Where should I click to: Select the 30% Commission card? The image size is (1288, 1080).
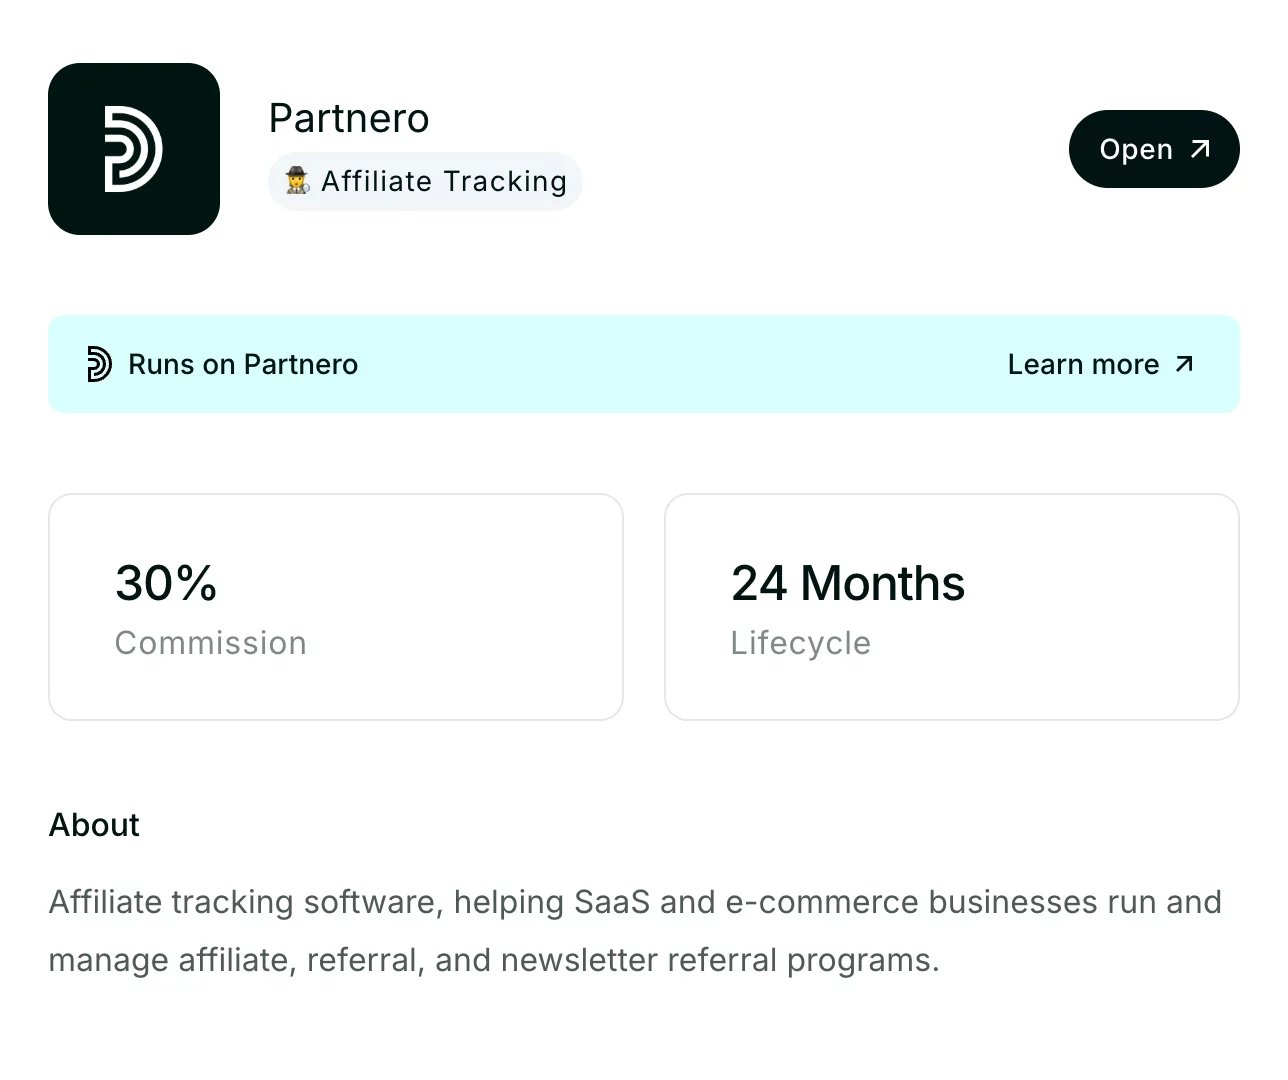pyautogui.click(x=336, y=607)
